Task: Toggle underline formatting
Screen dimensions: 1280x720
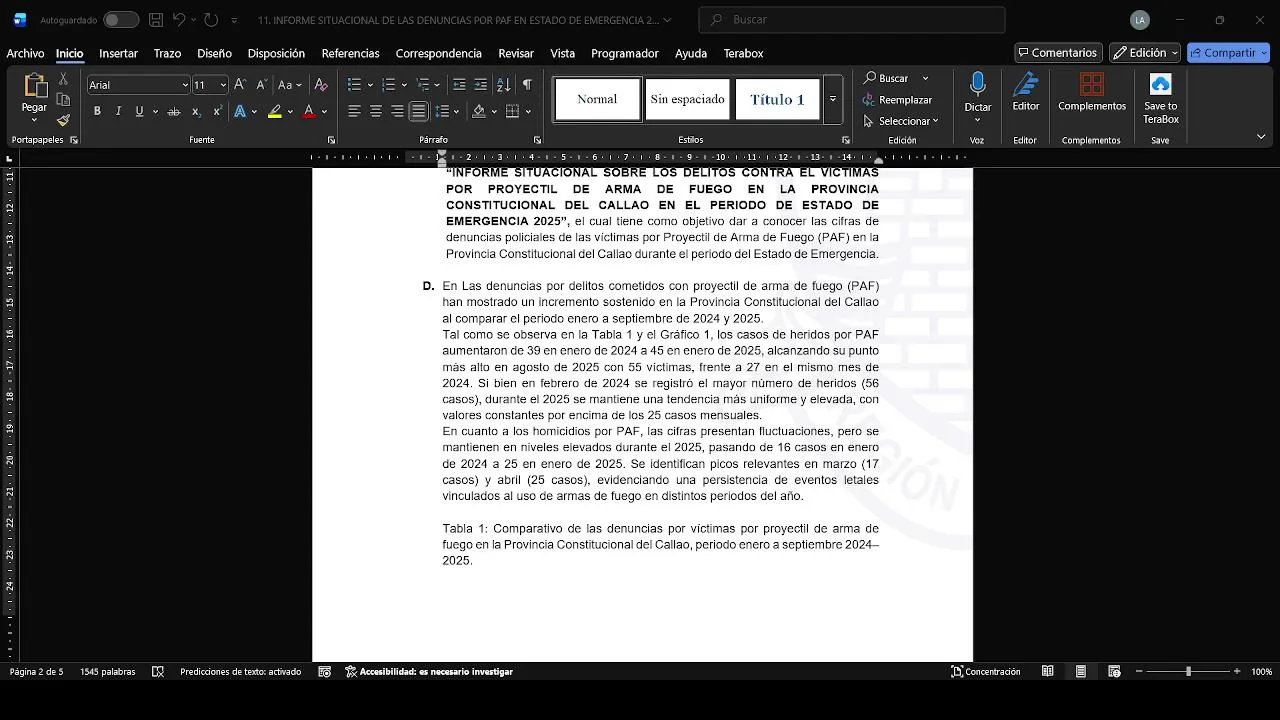Action: pyautogui.click(x=139, y=111)
